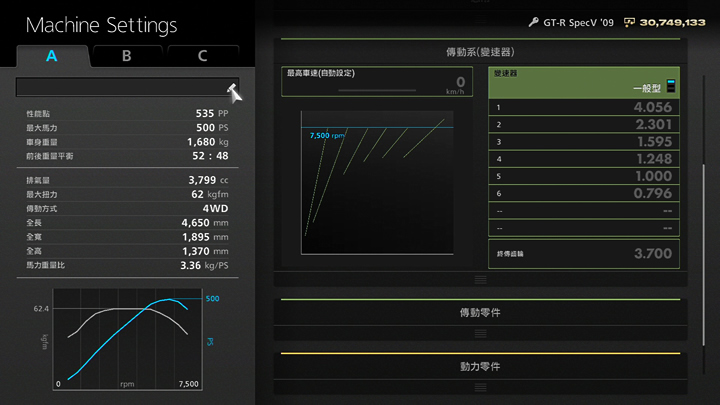The height and width of the screenshot is (405, 720).
Task: Click the settings sheet name input field
Action: (x=120, y=88)
